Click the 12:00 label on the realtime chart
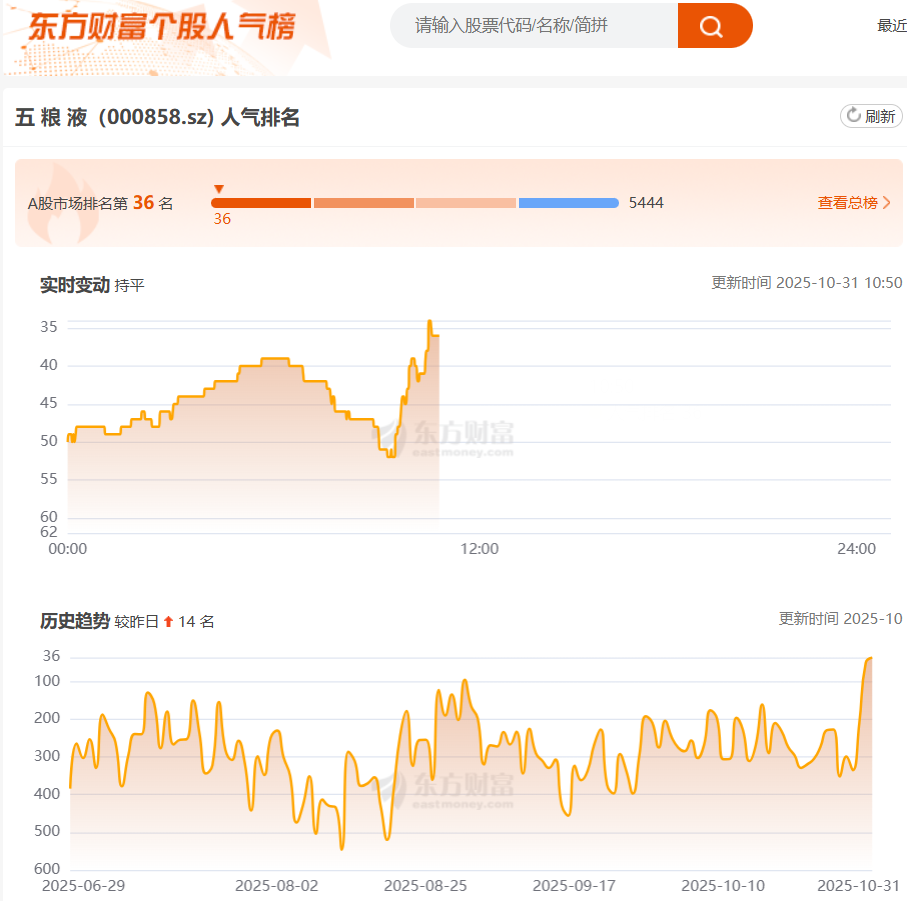 (x=480, y=549)
